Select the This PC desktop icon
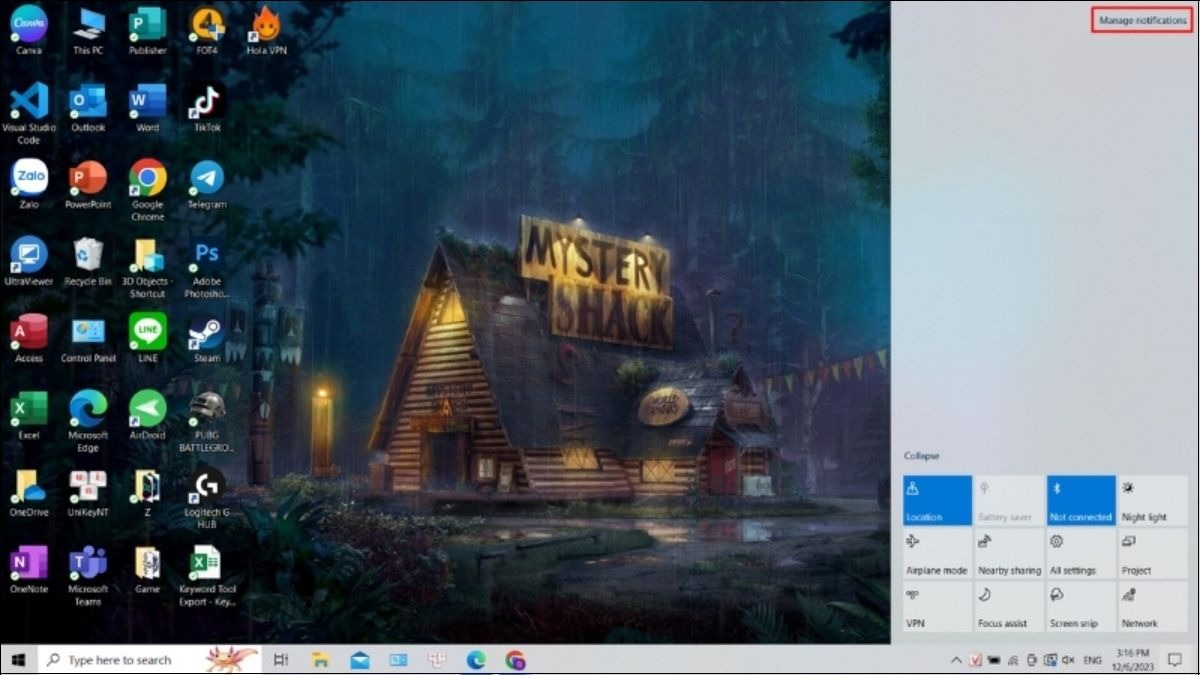Screen dimensions: 1200x675 pos(88,29)
